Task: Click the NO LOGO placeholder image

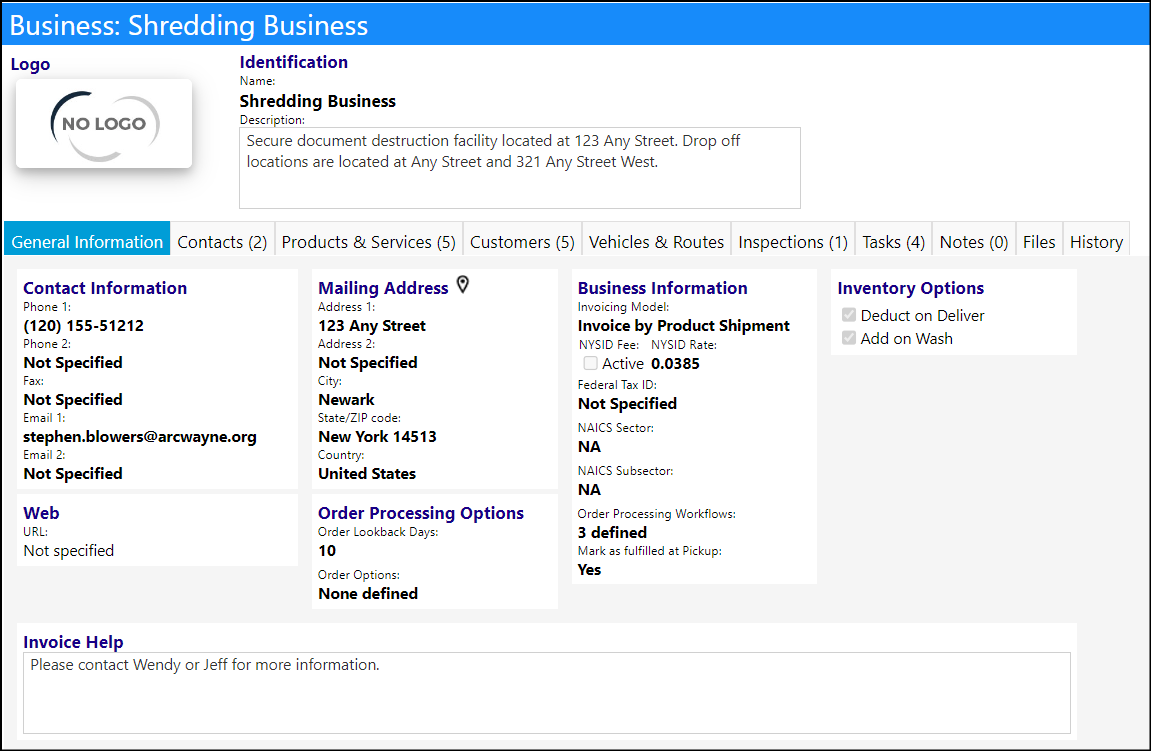Action: tap(104, 124)
